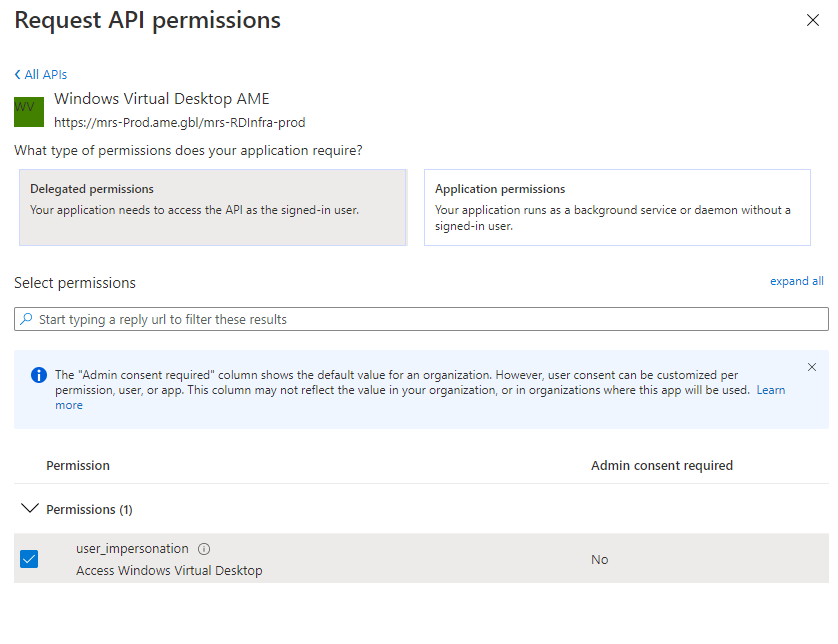
Task: Collapse the Permissions (1) group chevron
Action: (29, 509)
